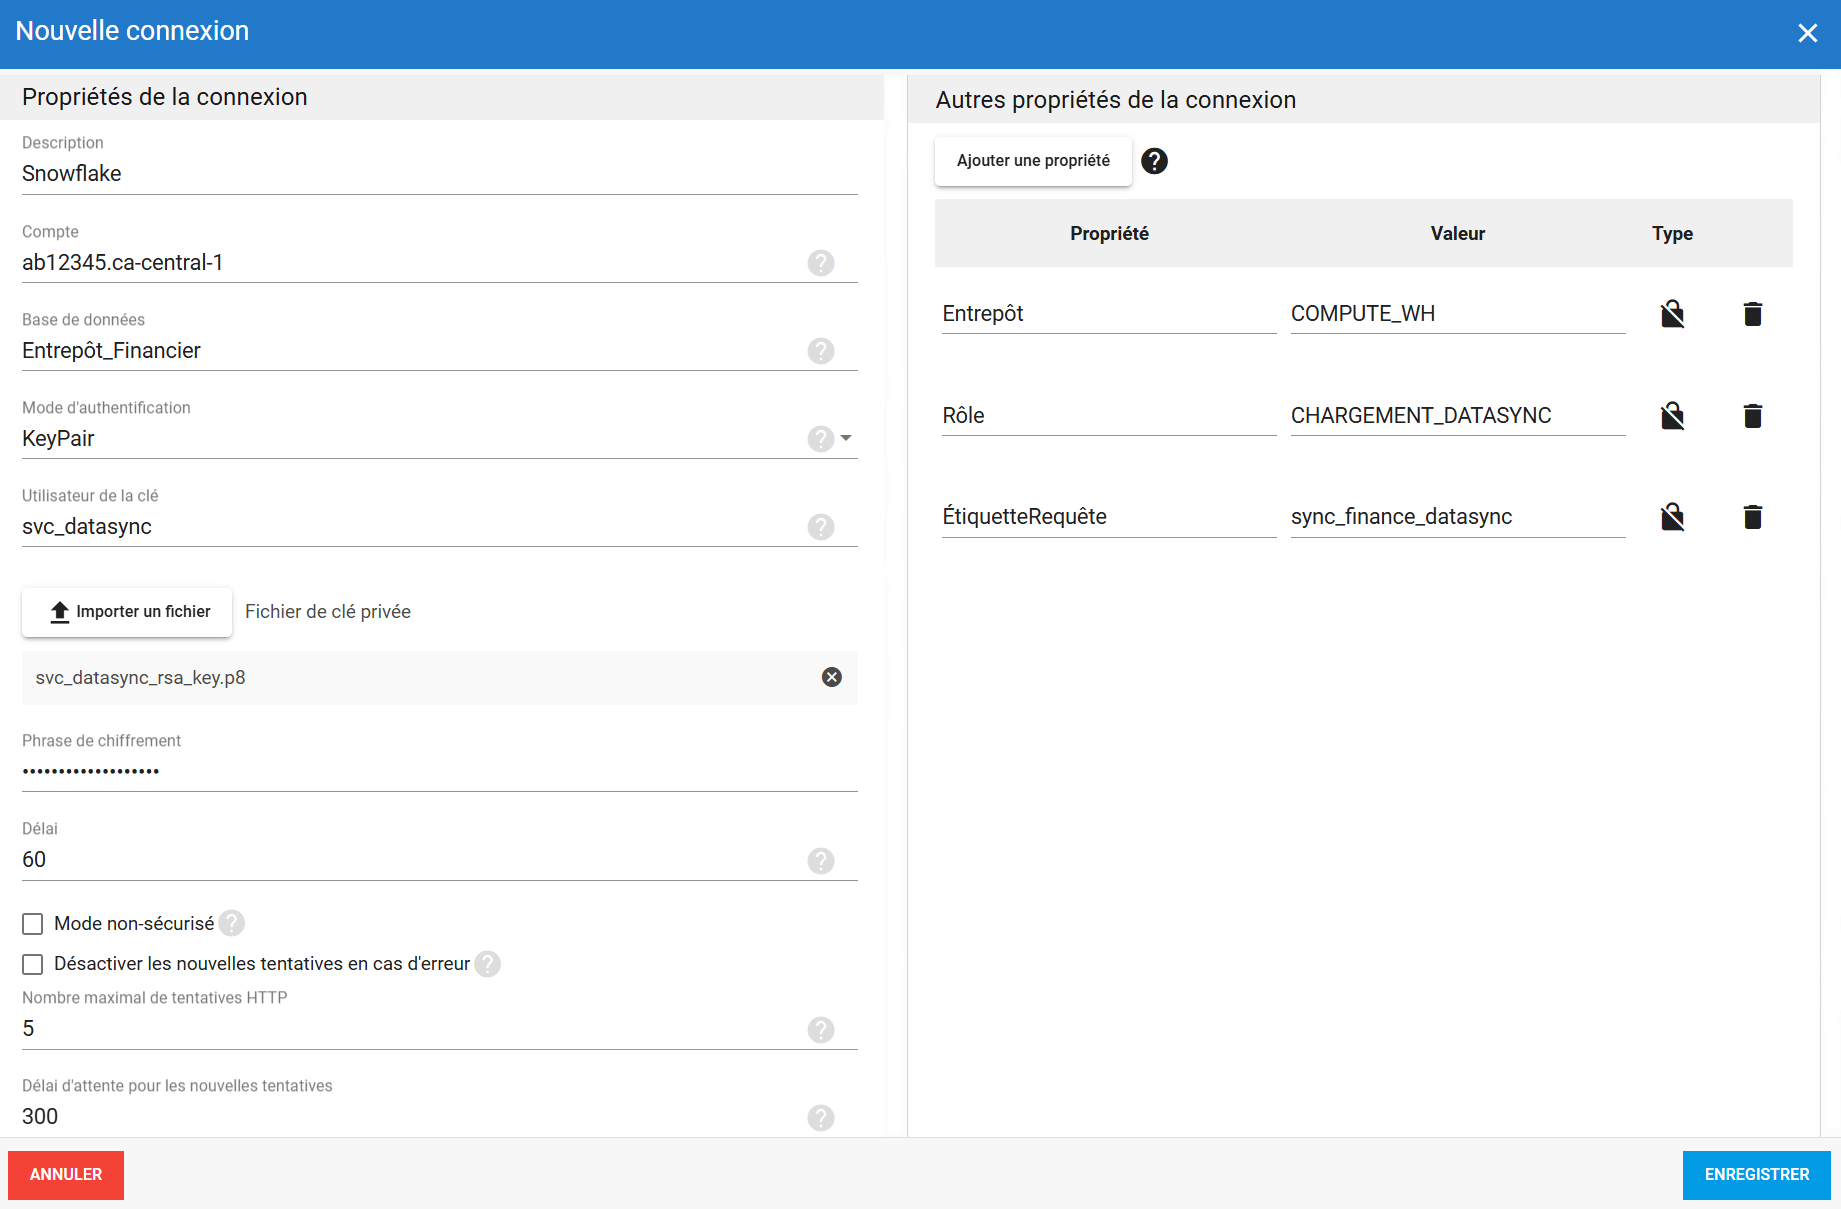Enable the Mode non-sécurisé checkbox
1841x1209 pixels.
33,924
